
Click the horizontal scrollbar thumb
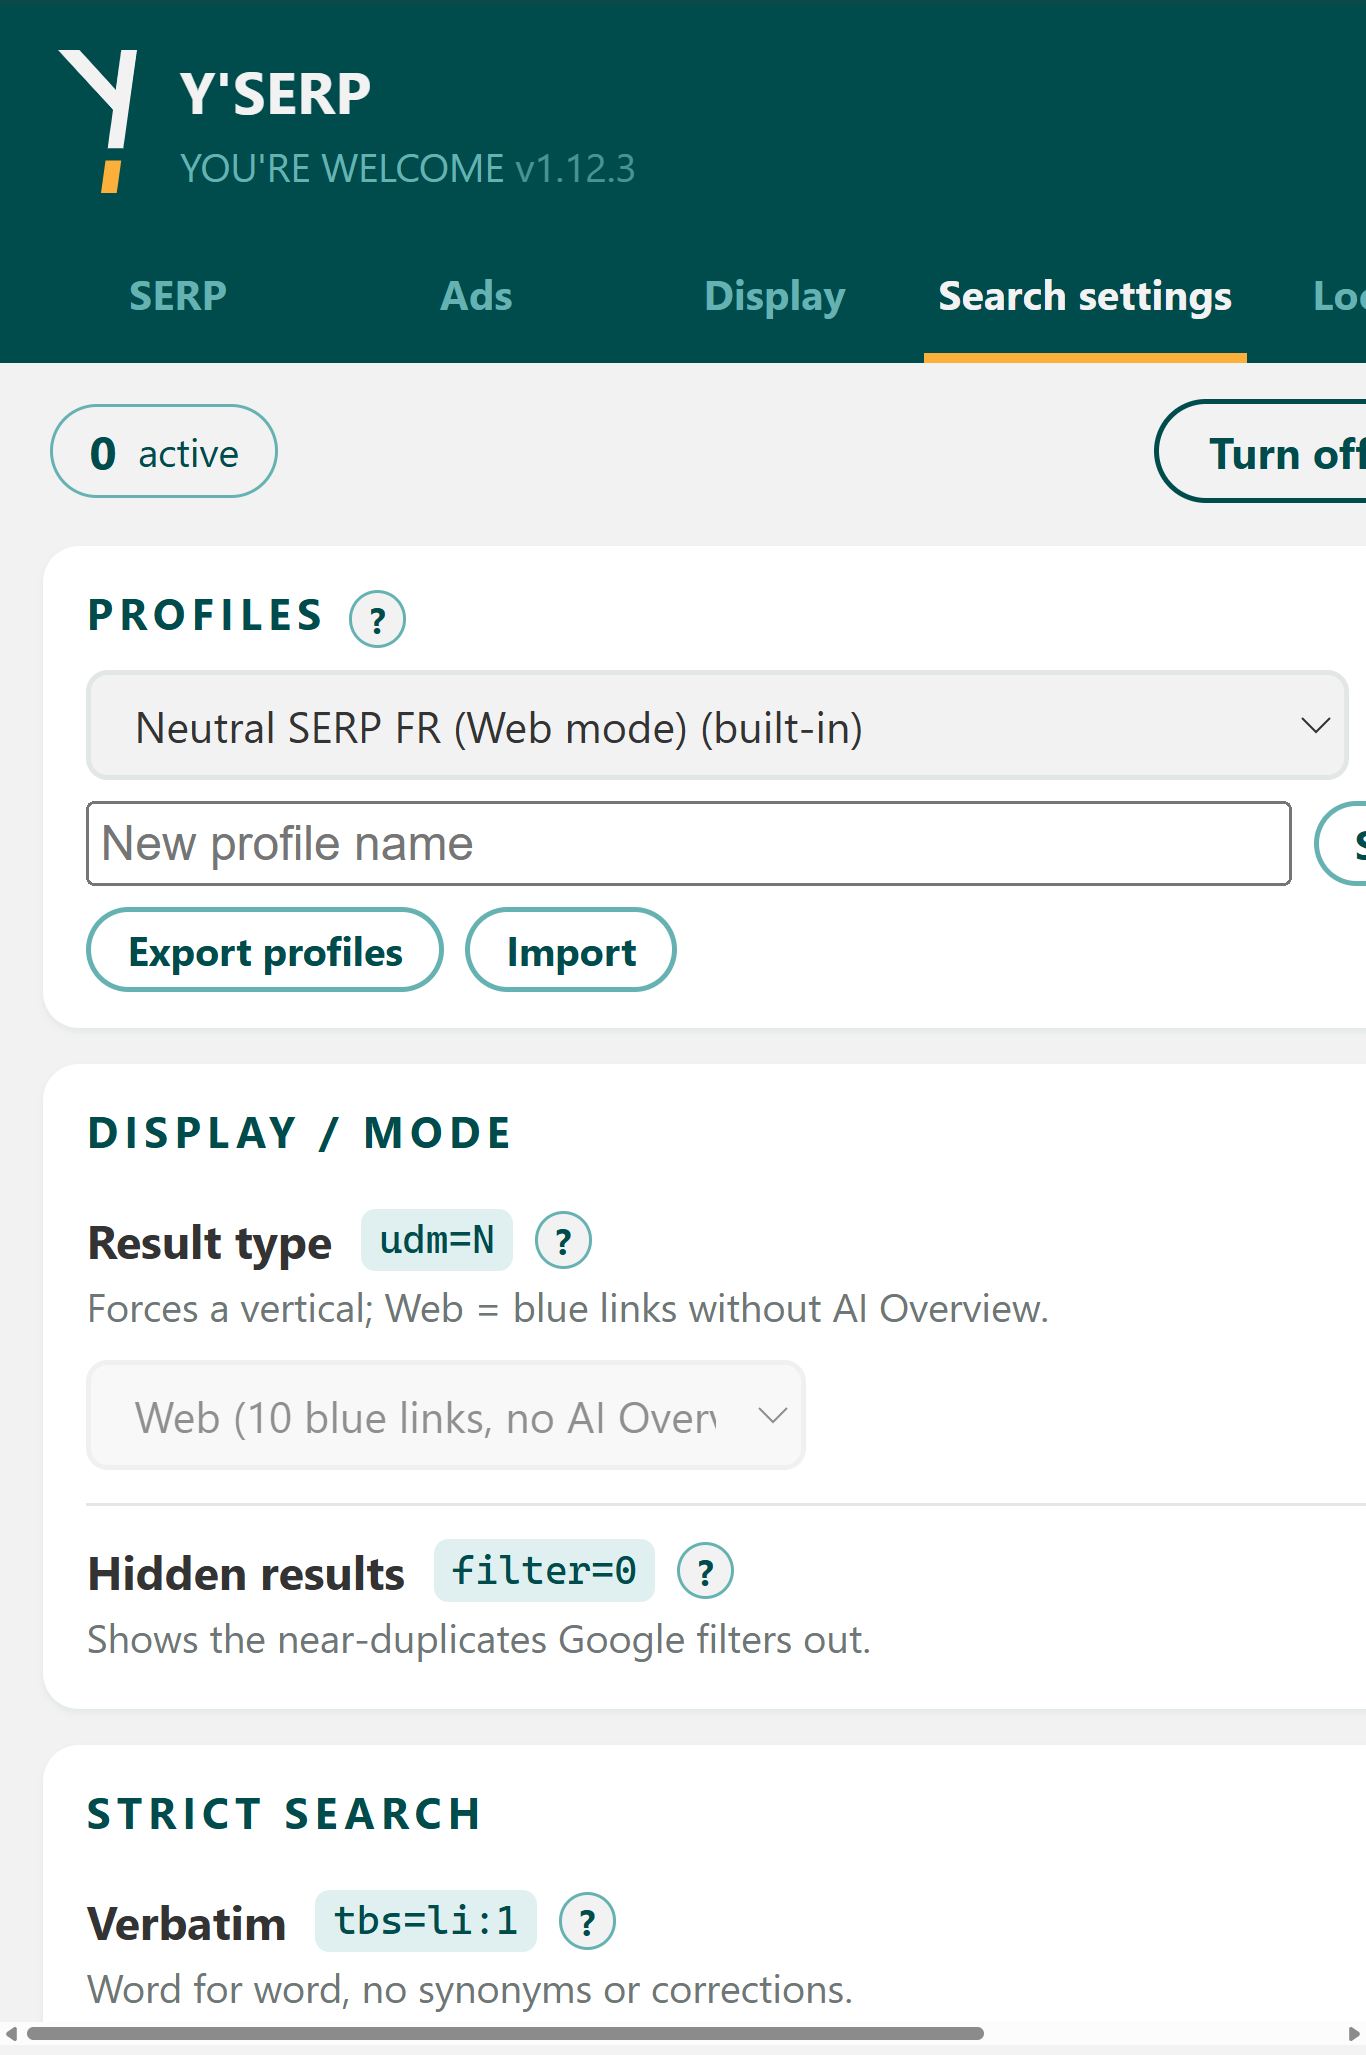505,2033
